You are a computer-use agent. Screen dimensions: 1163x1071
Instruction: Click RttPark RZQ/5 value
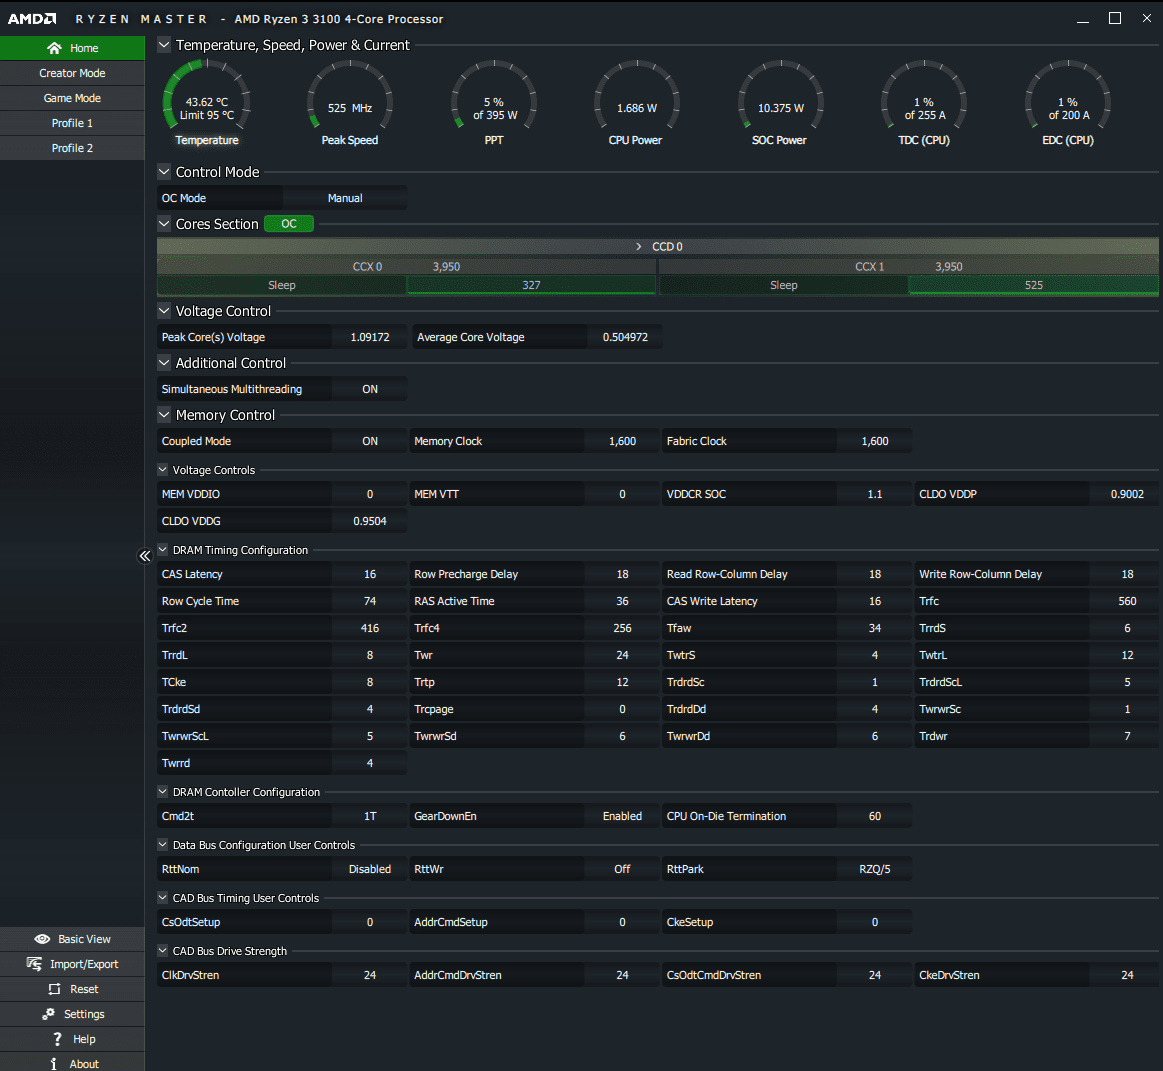(x=874, y=869)
